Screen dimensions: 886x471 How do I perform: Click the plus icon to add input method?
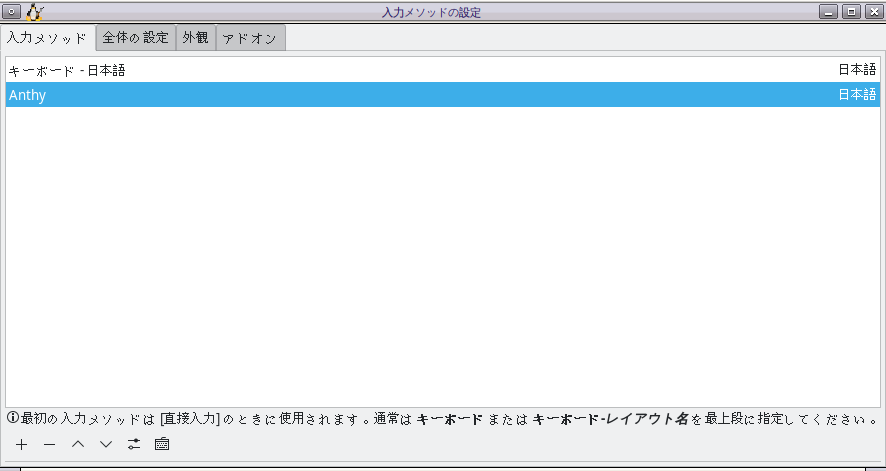pos(21,444)
